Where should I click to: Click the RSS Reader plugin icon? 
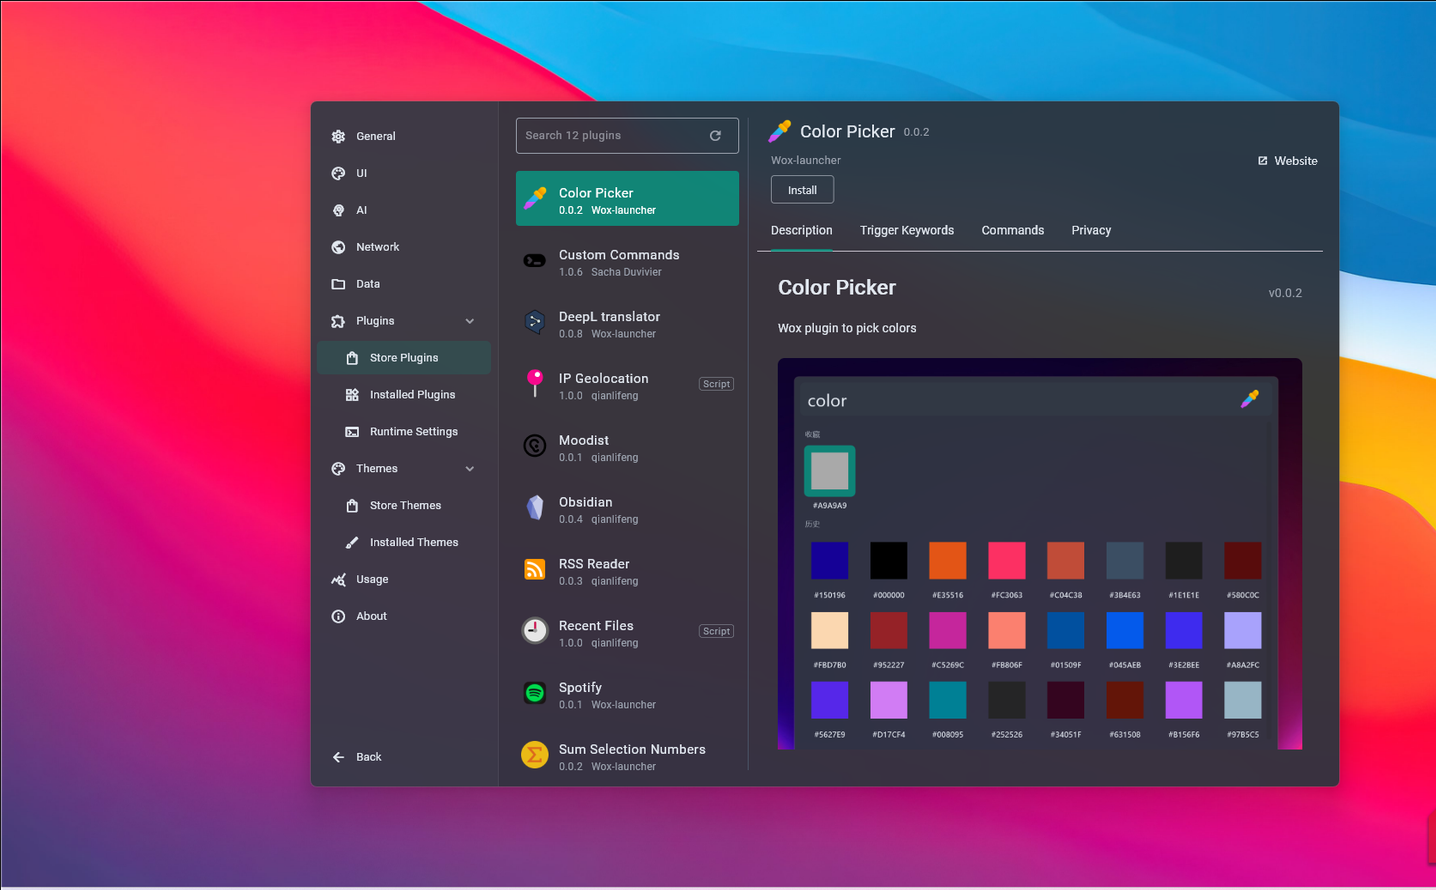534,569
